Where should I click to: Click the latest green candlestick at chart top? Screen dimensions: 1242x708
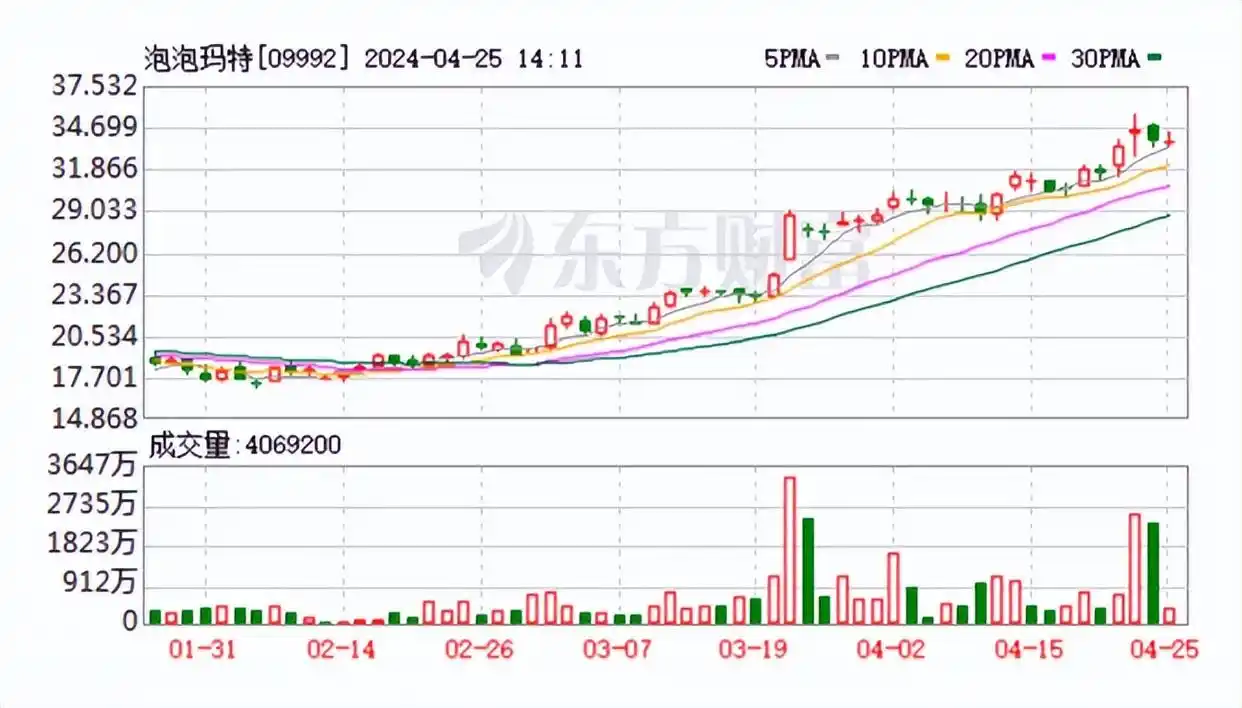pyautogui.click(x=1151, y=133)
